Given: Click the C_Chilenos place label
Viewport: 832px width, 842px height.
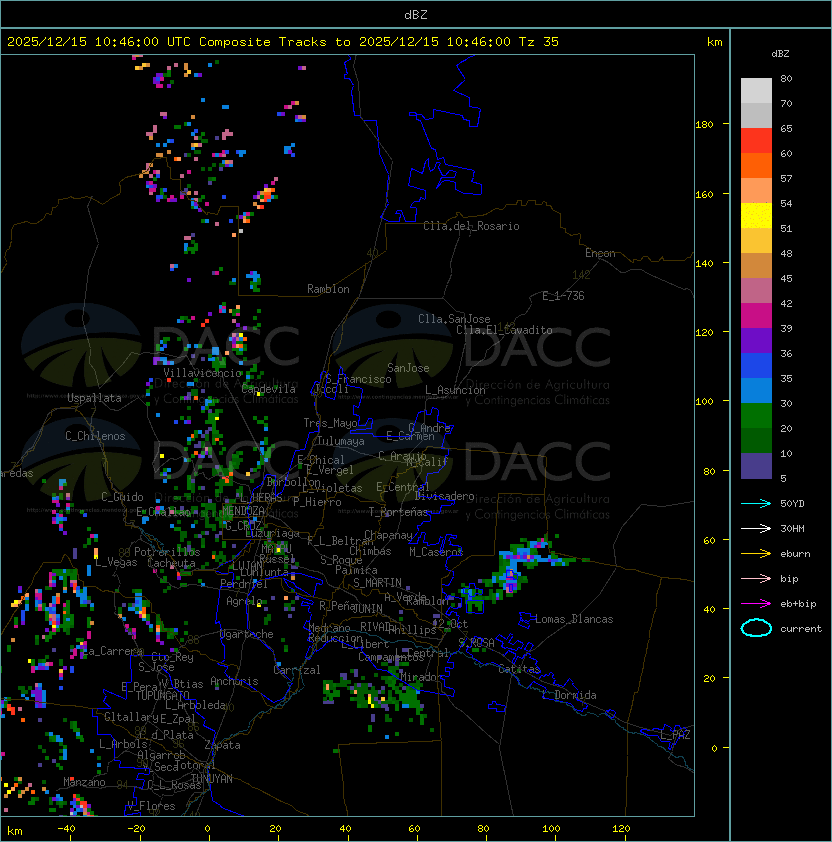Looking at the screenshot, I should point(95,436).
